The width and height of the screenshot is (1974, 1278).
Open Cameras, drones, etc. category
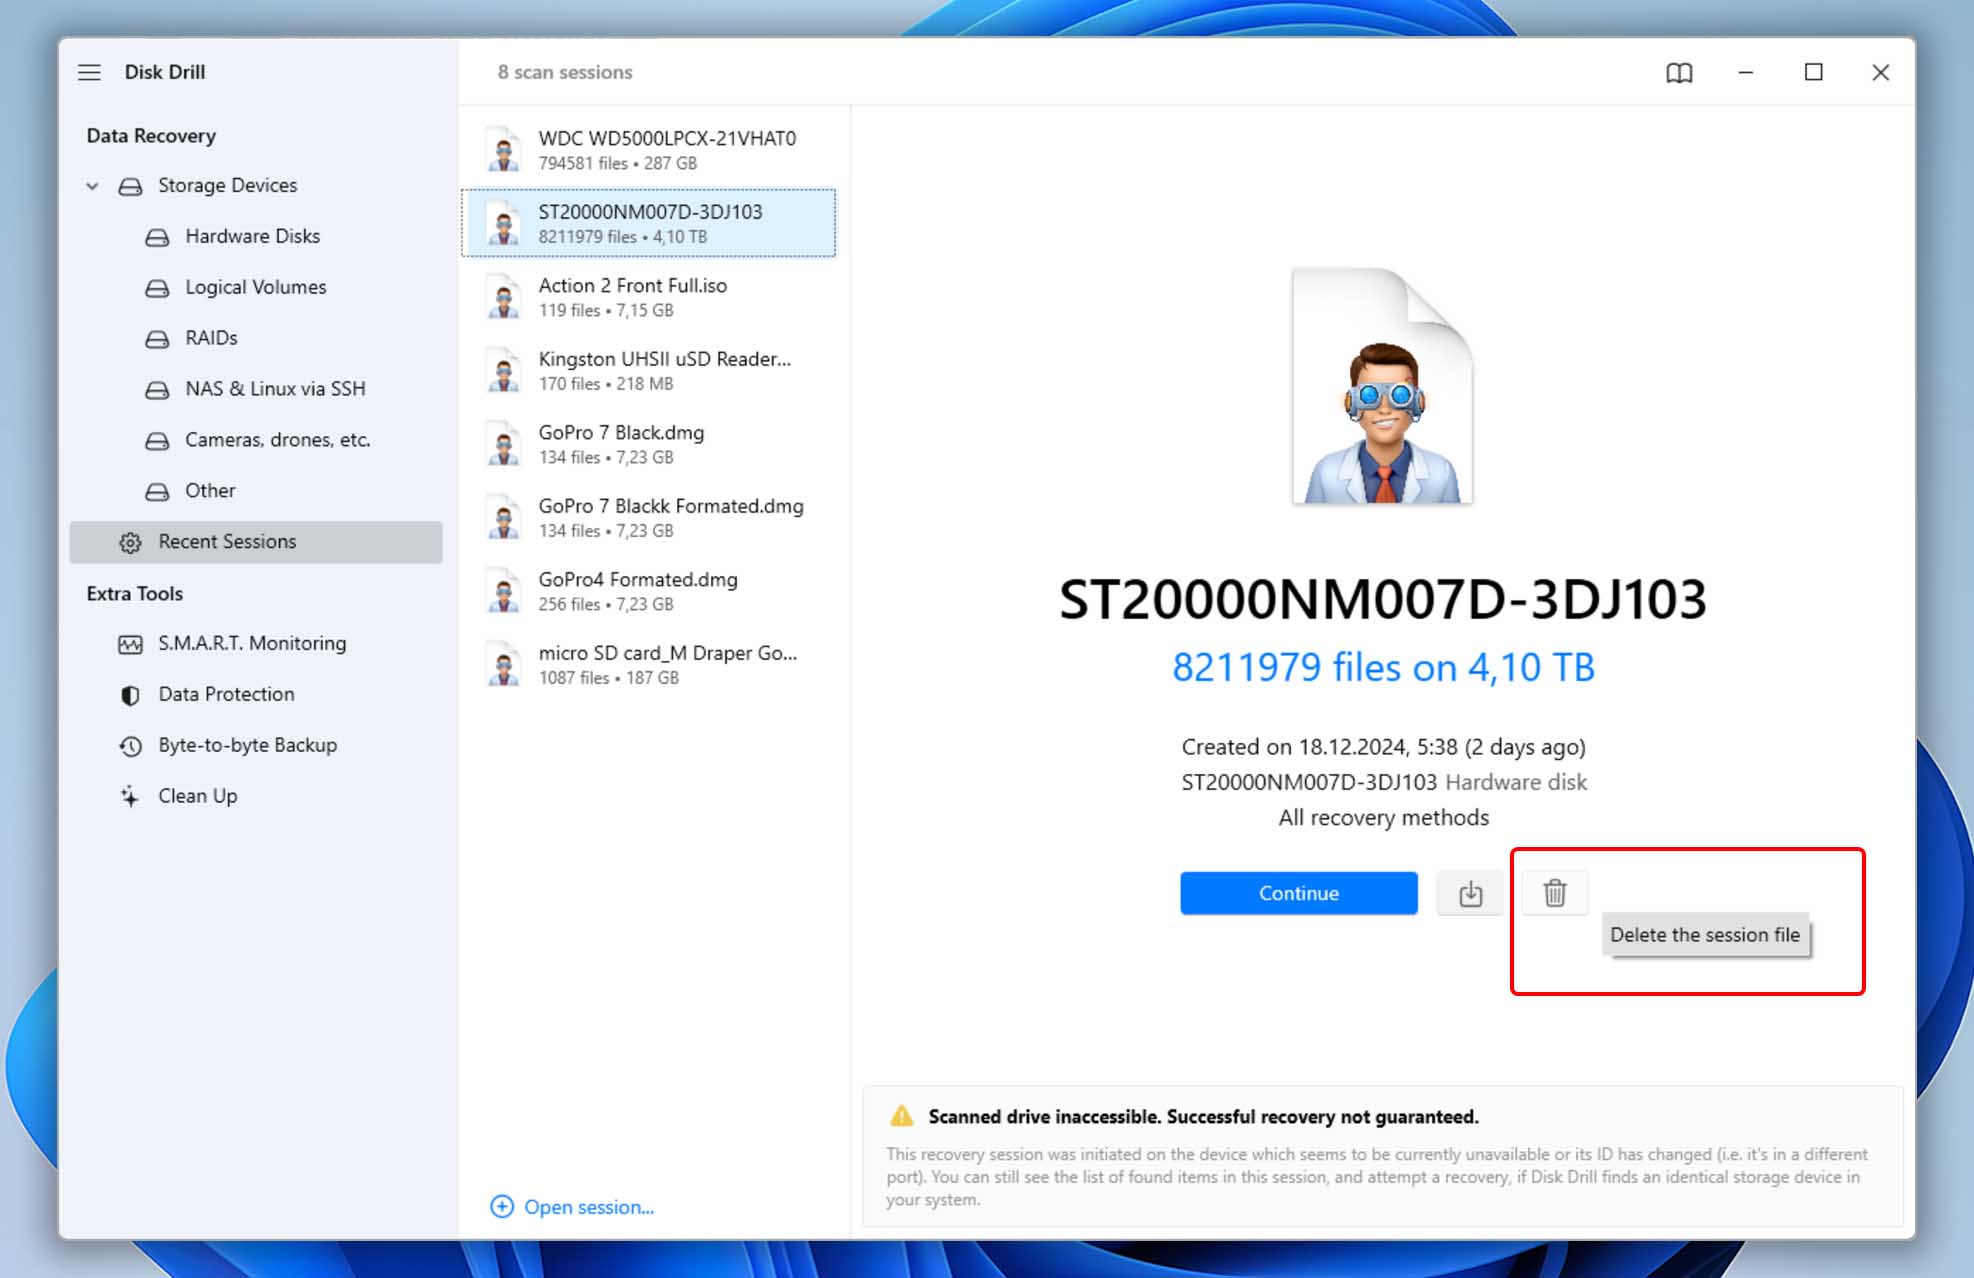[x=277, y=440]
